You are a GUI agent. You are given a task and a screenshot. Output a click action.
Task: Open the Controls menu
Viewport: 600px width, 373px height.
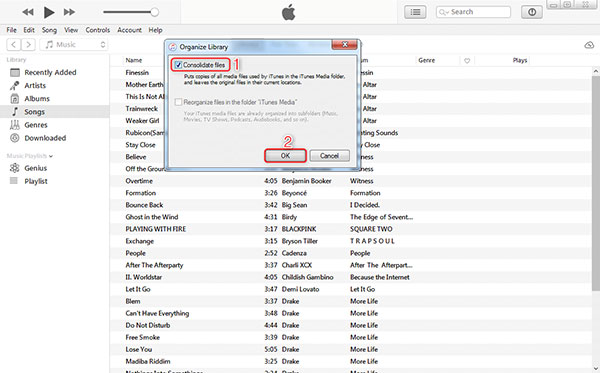(98, 30)
